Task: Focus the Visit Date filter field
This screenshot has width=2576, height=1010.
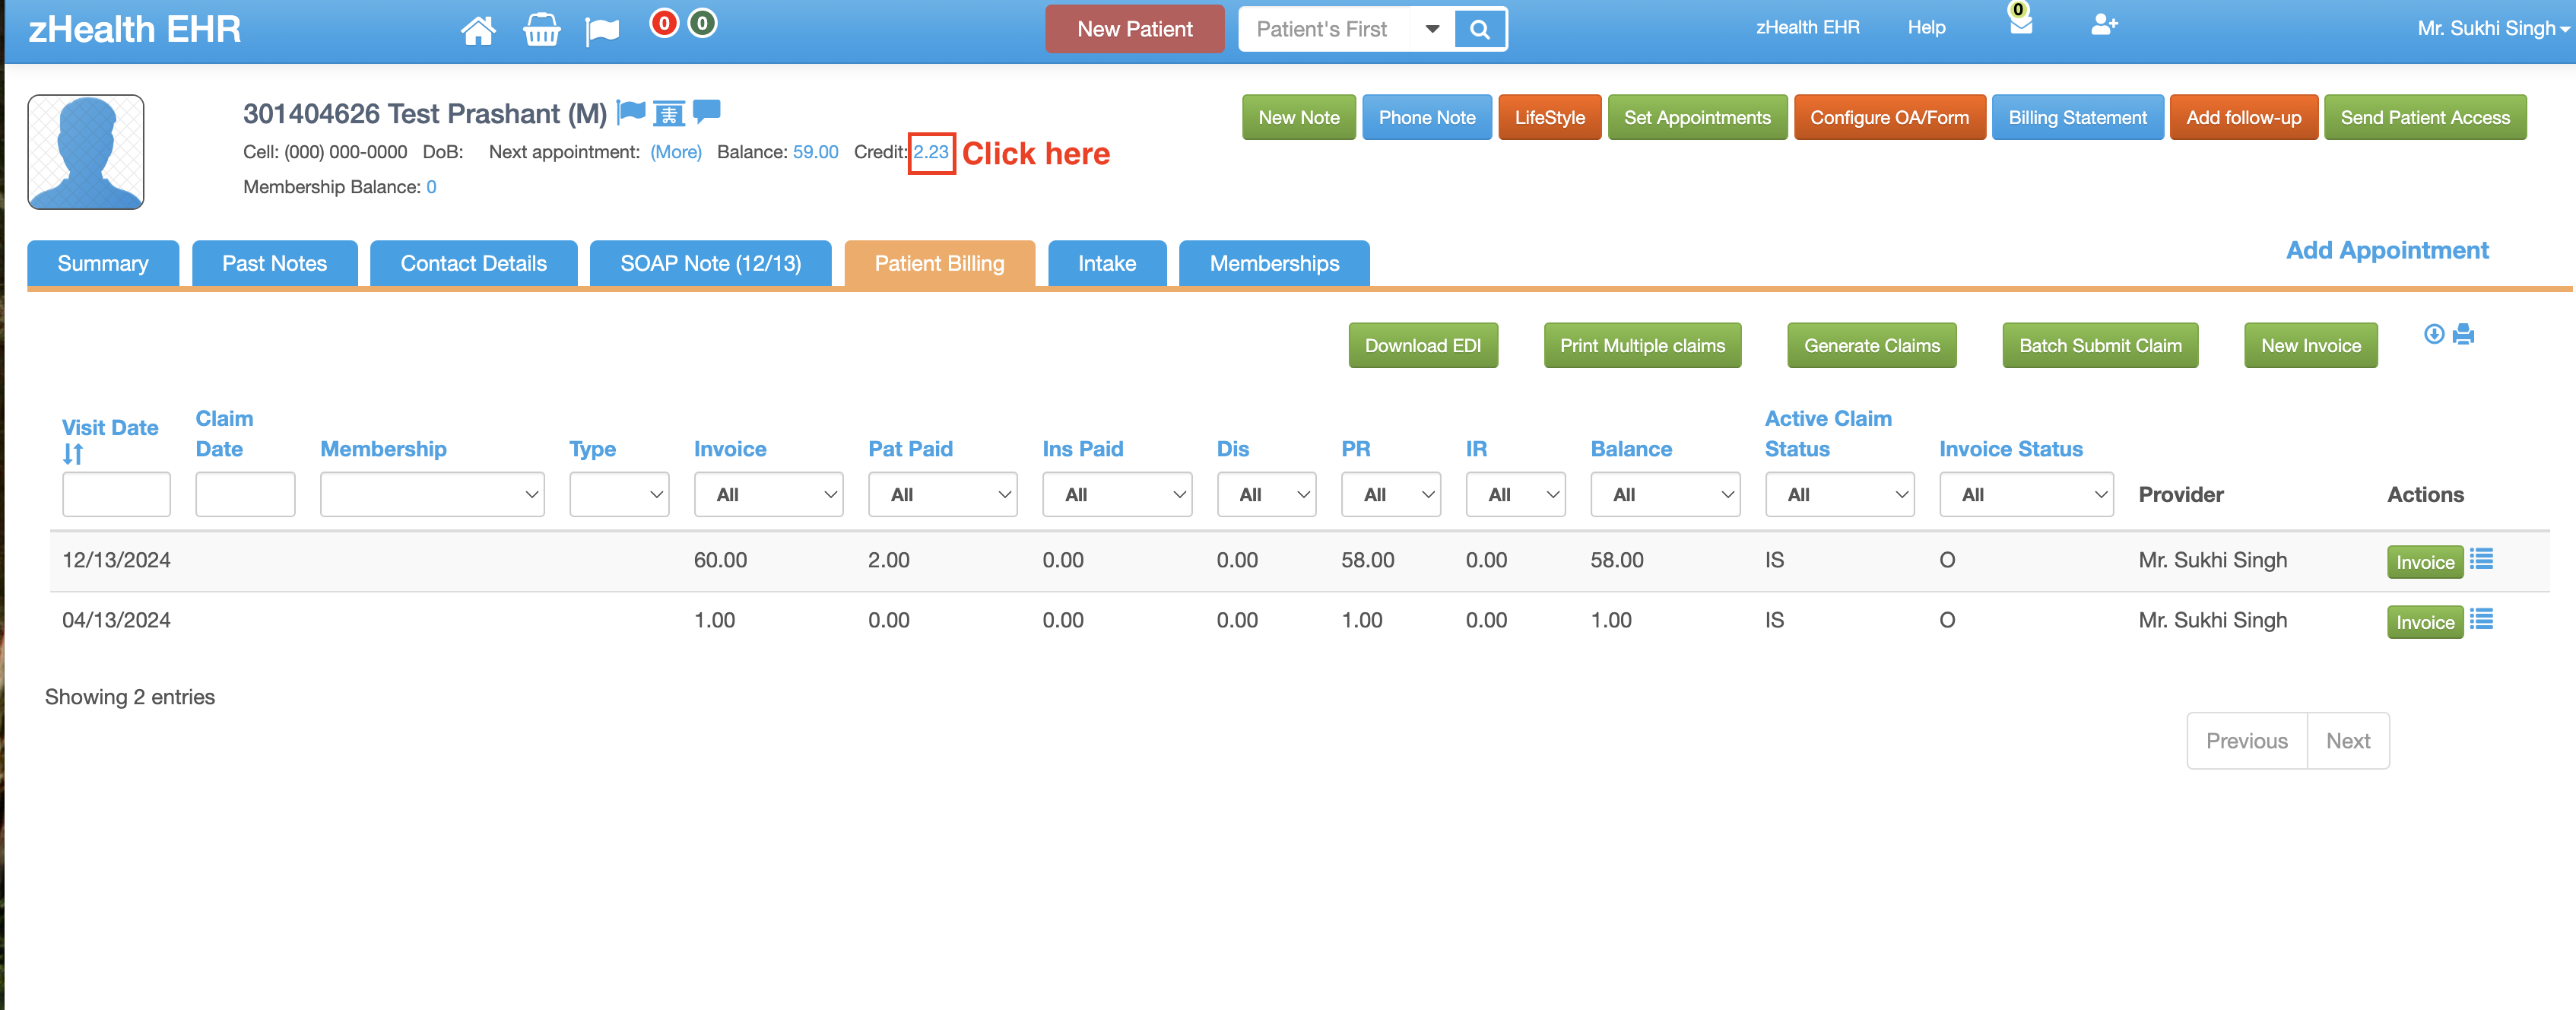Action: click(116, 494)
